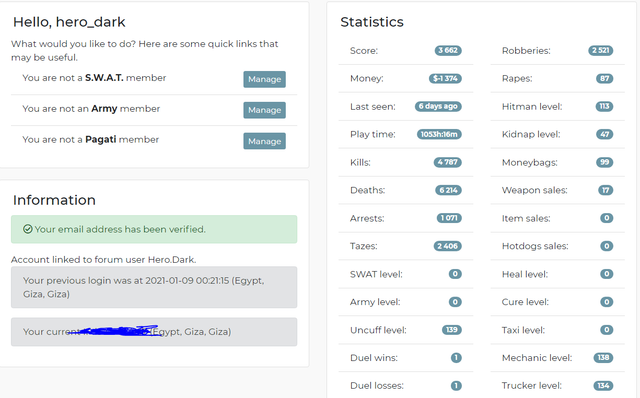Screen dimensions: 640x398
Task: Click the Money value badge $-1 374
Action: (445, 78)
